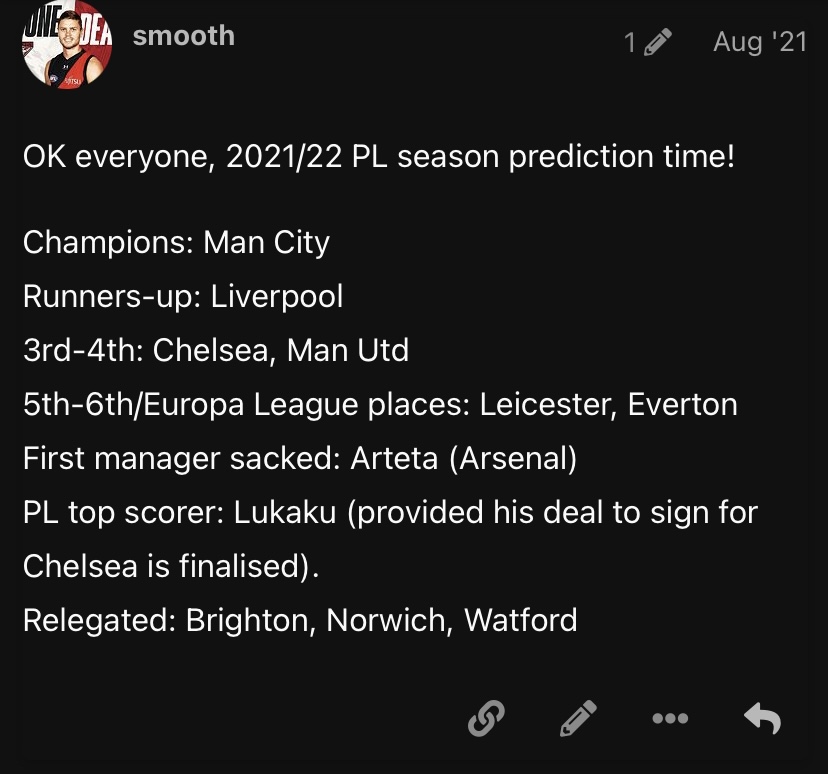Viewport: 828px width, 774px height.
Task: Click the opening season prediction time sentence
Action: click(378, 158)
